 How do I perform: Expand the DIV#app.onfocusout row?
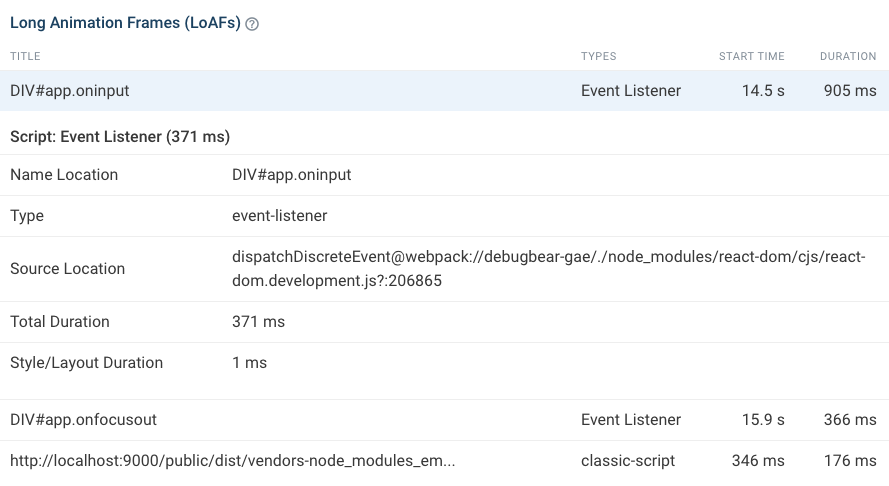(84, 420)
